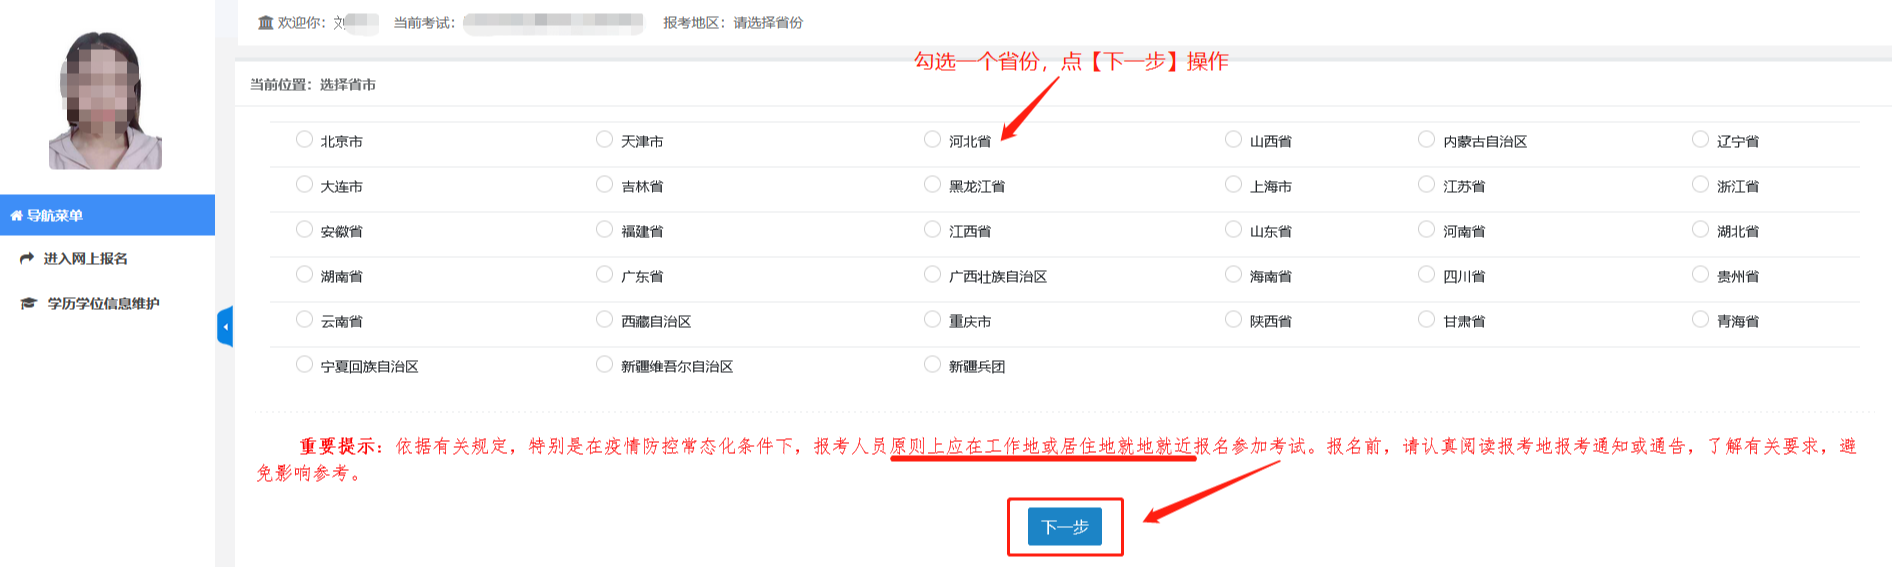1892x567 pixels.
Task: Select the 山西省 radio button
Action: [1233, 139]
